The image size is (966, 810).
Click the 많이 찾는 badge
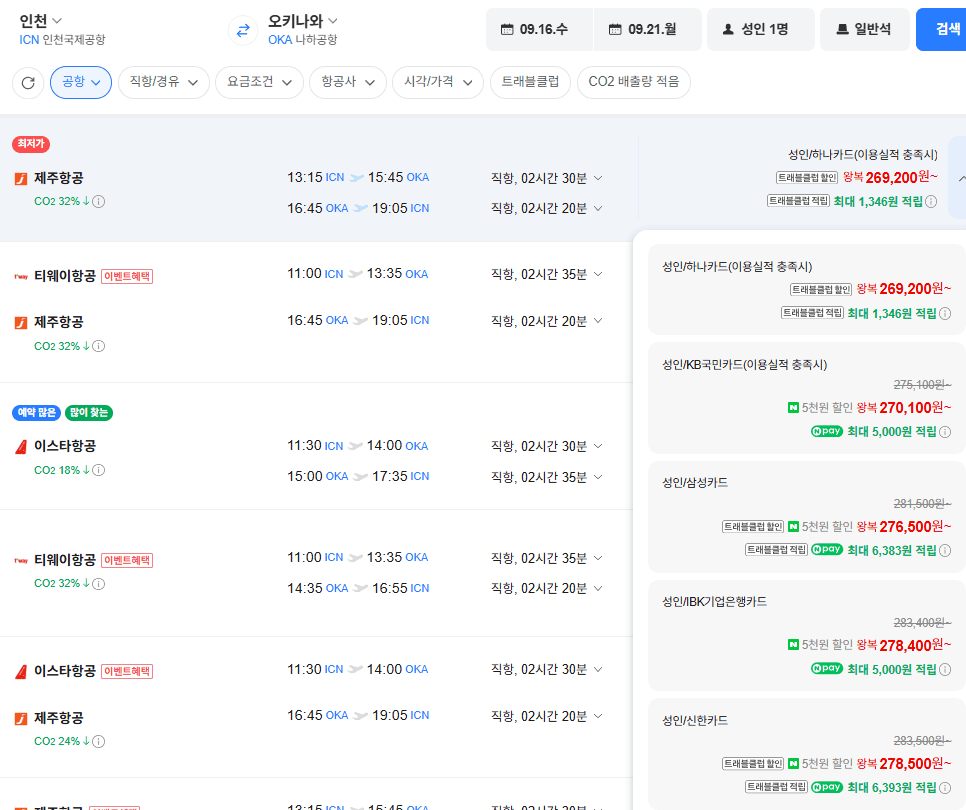point(89,413)
